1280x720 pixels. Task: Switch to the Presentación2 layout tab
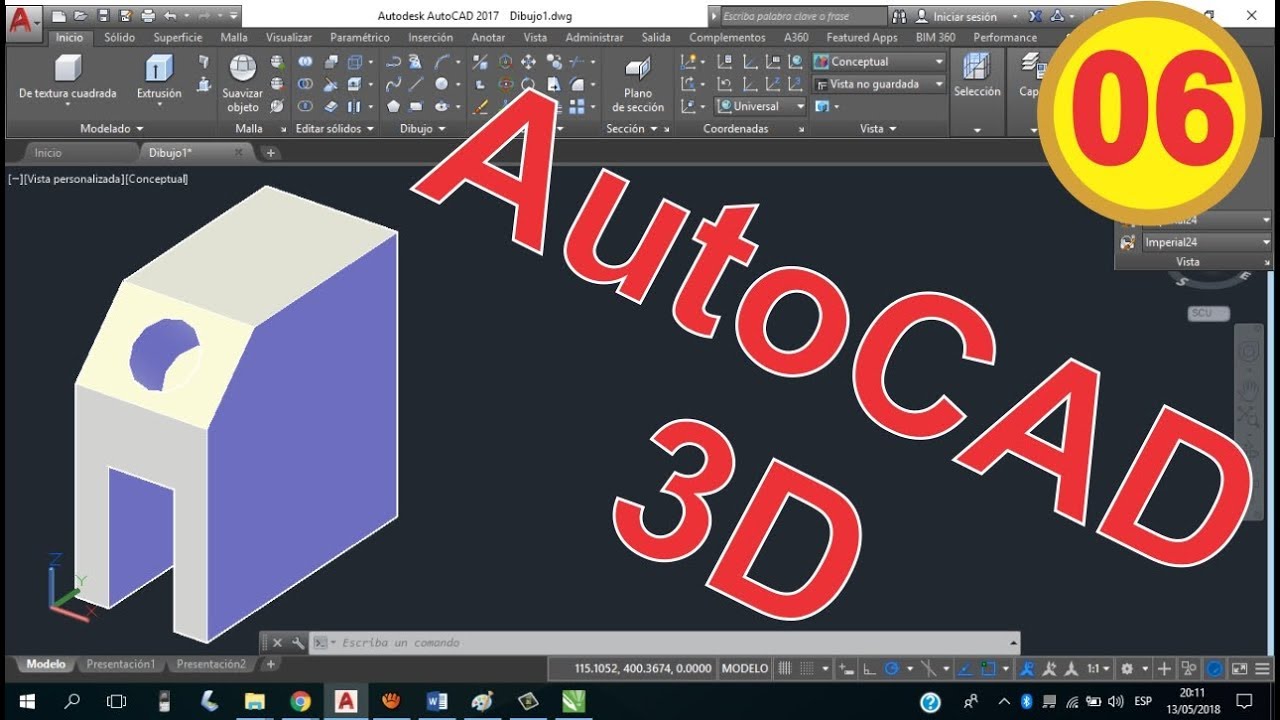(x=211, y=664)
